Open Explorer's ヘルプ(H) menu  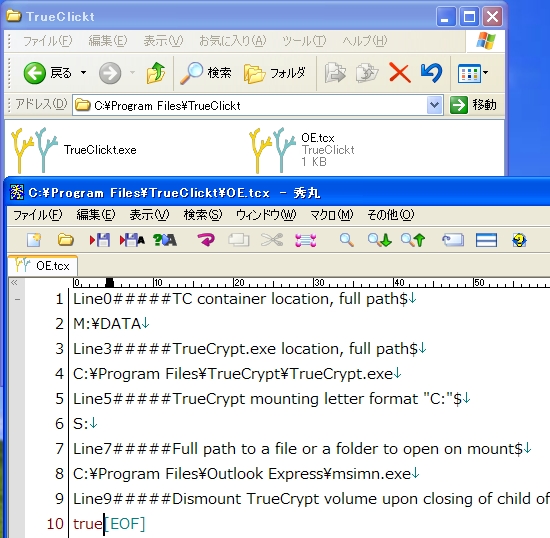(x=365, y=41)
